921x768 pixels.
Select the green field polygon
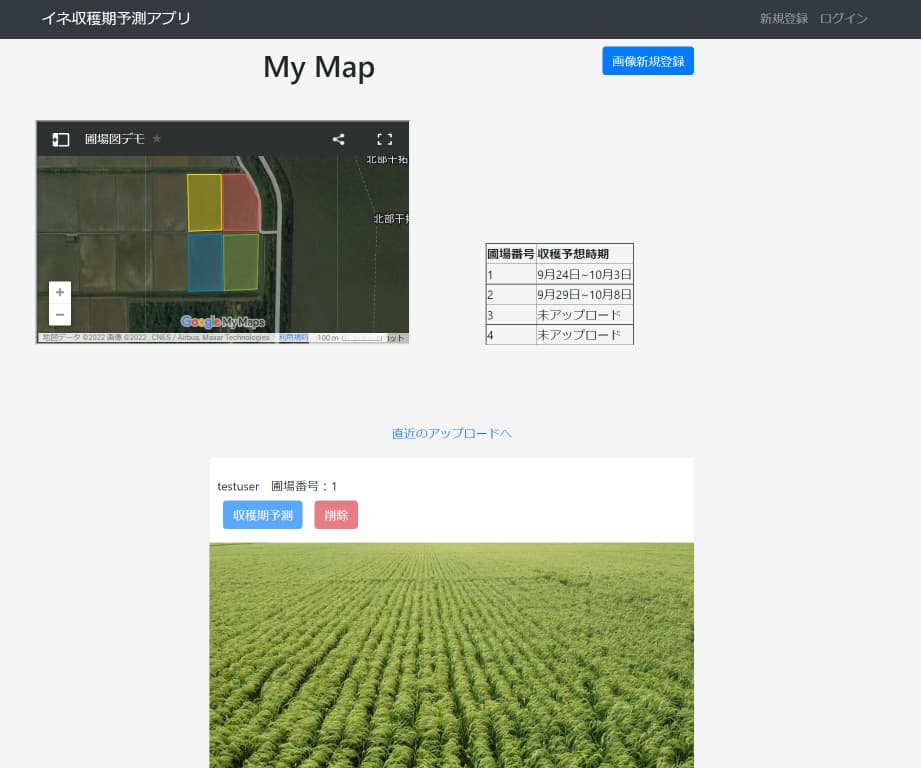tap(240, 261)
